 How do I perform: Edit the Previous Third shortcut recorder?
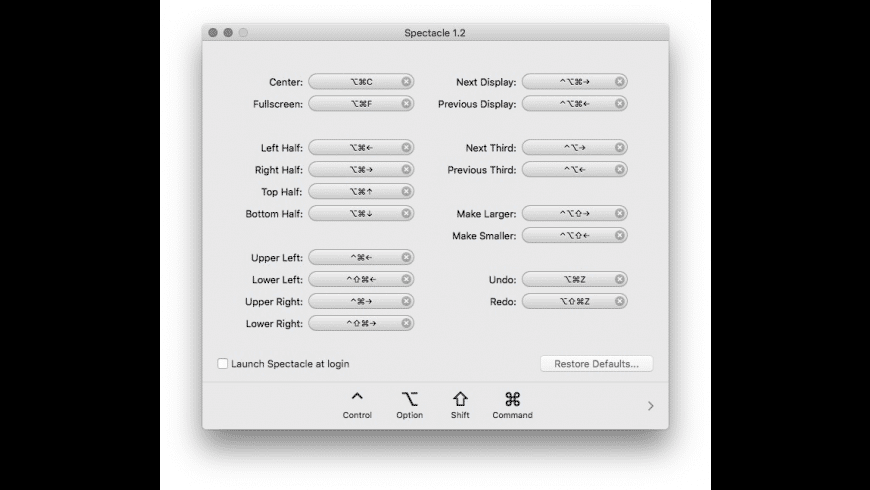[574, 170]
